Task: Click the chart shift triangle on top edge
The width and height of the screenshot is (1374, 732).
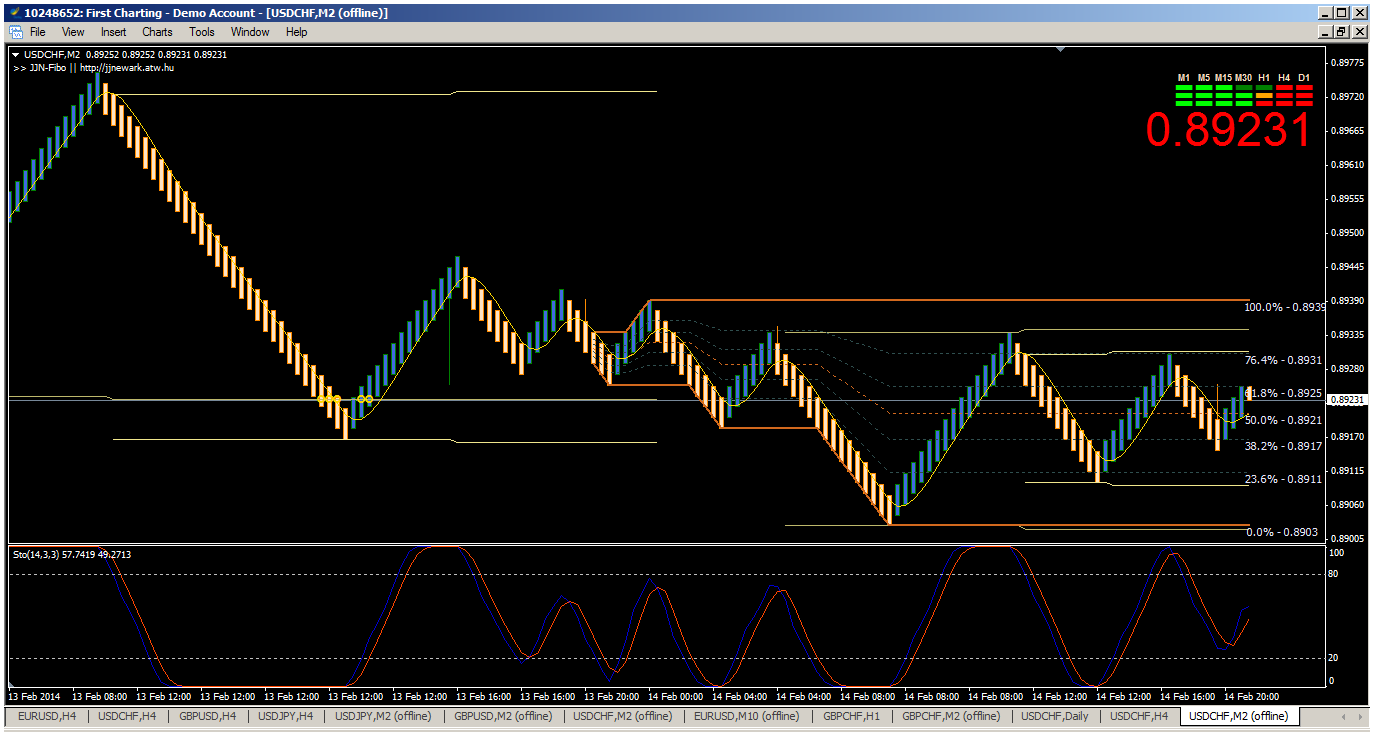Action: [1061, 48]
